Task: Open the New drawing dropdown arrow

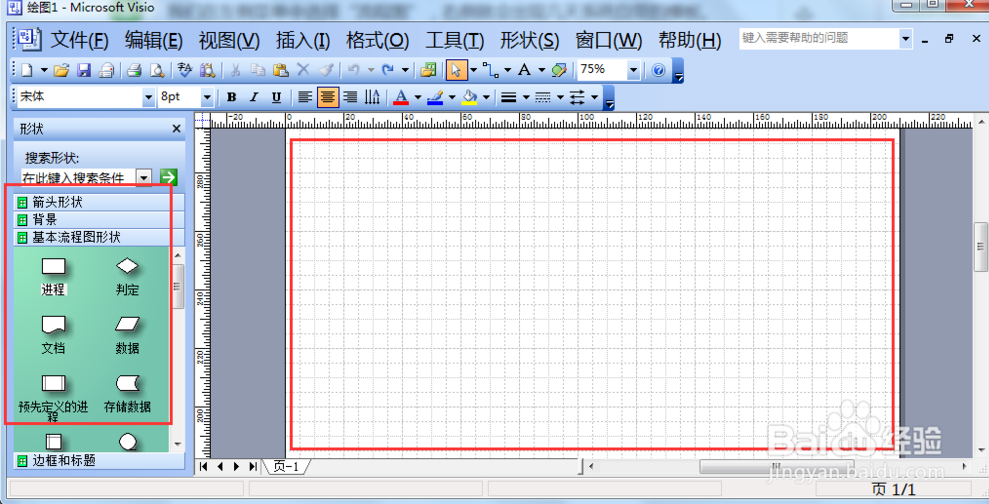Action: click(x=44, y=70)
